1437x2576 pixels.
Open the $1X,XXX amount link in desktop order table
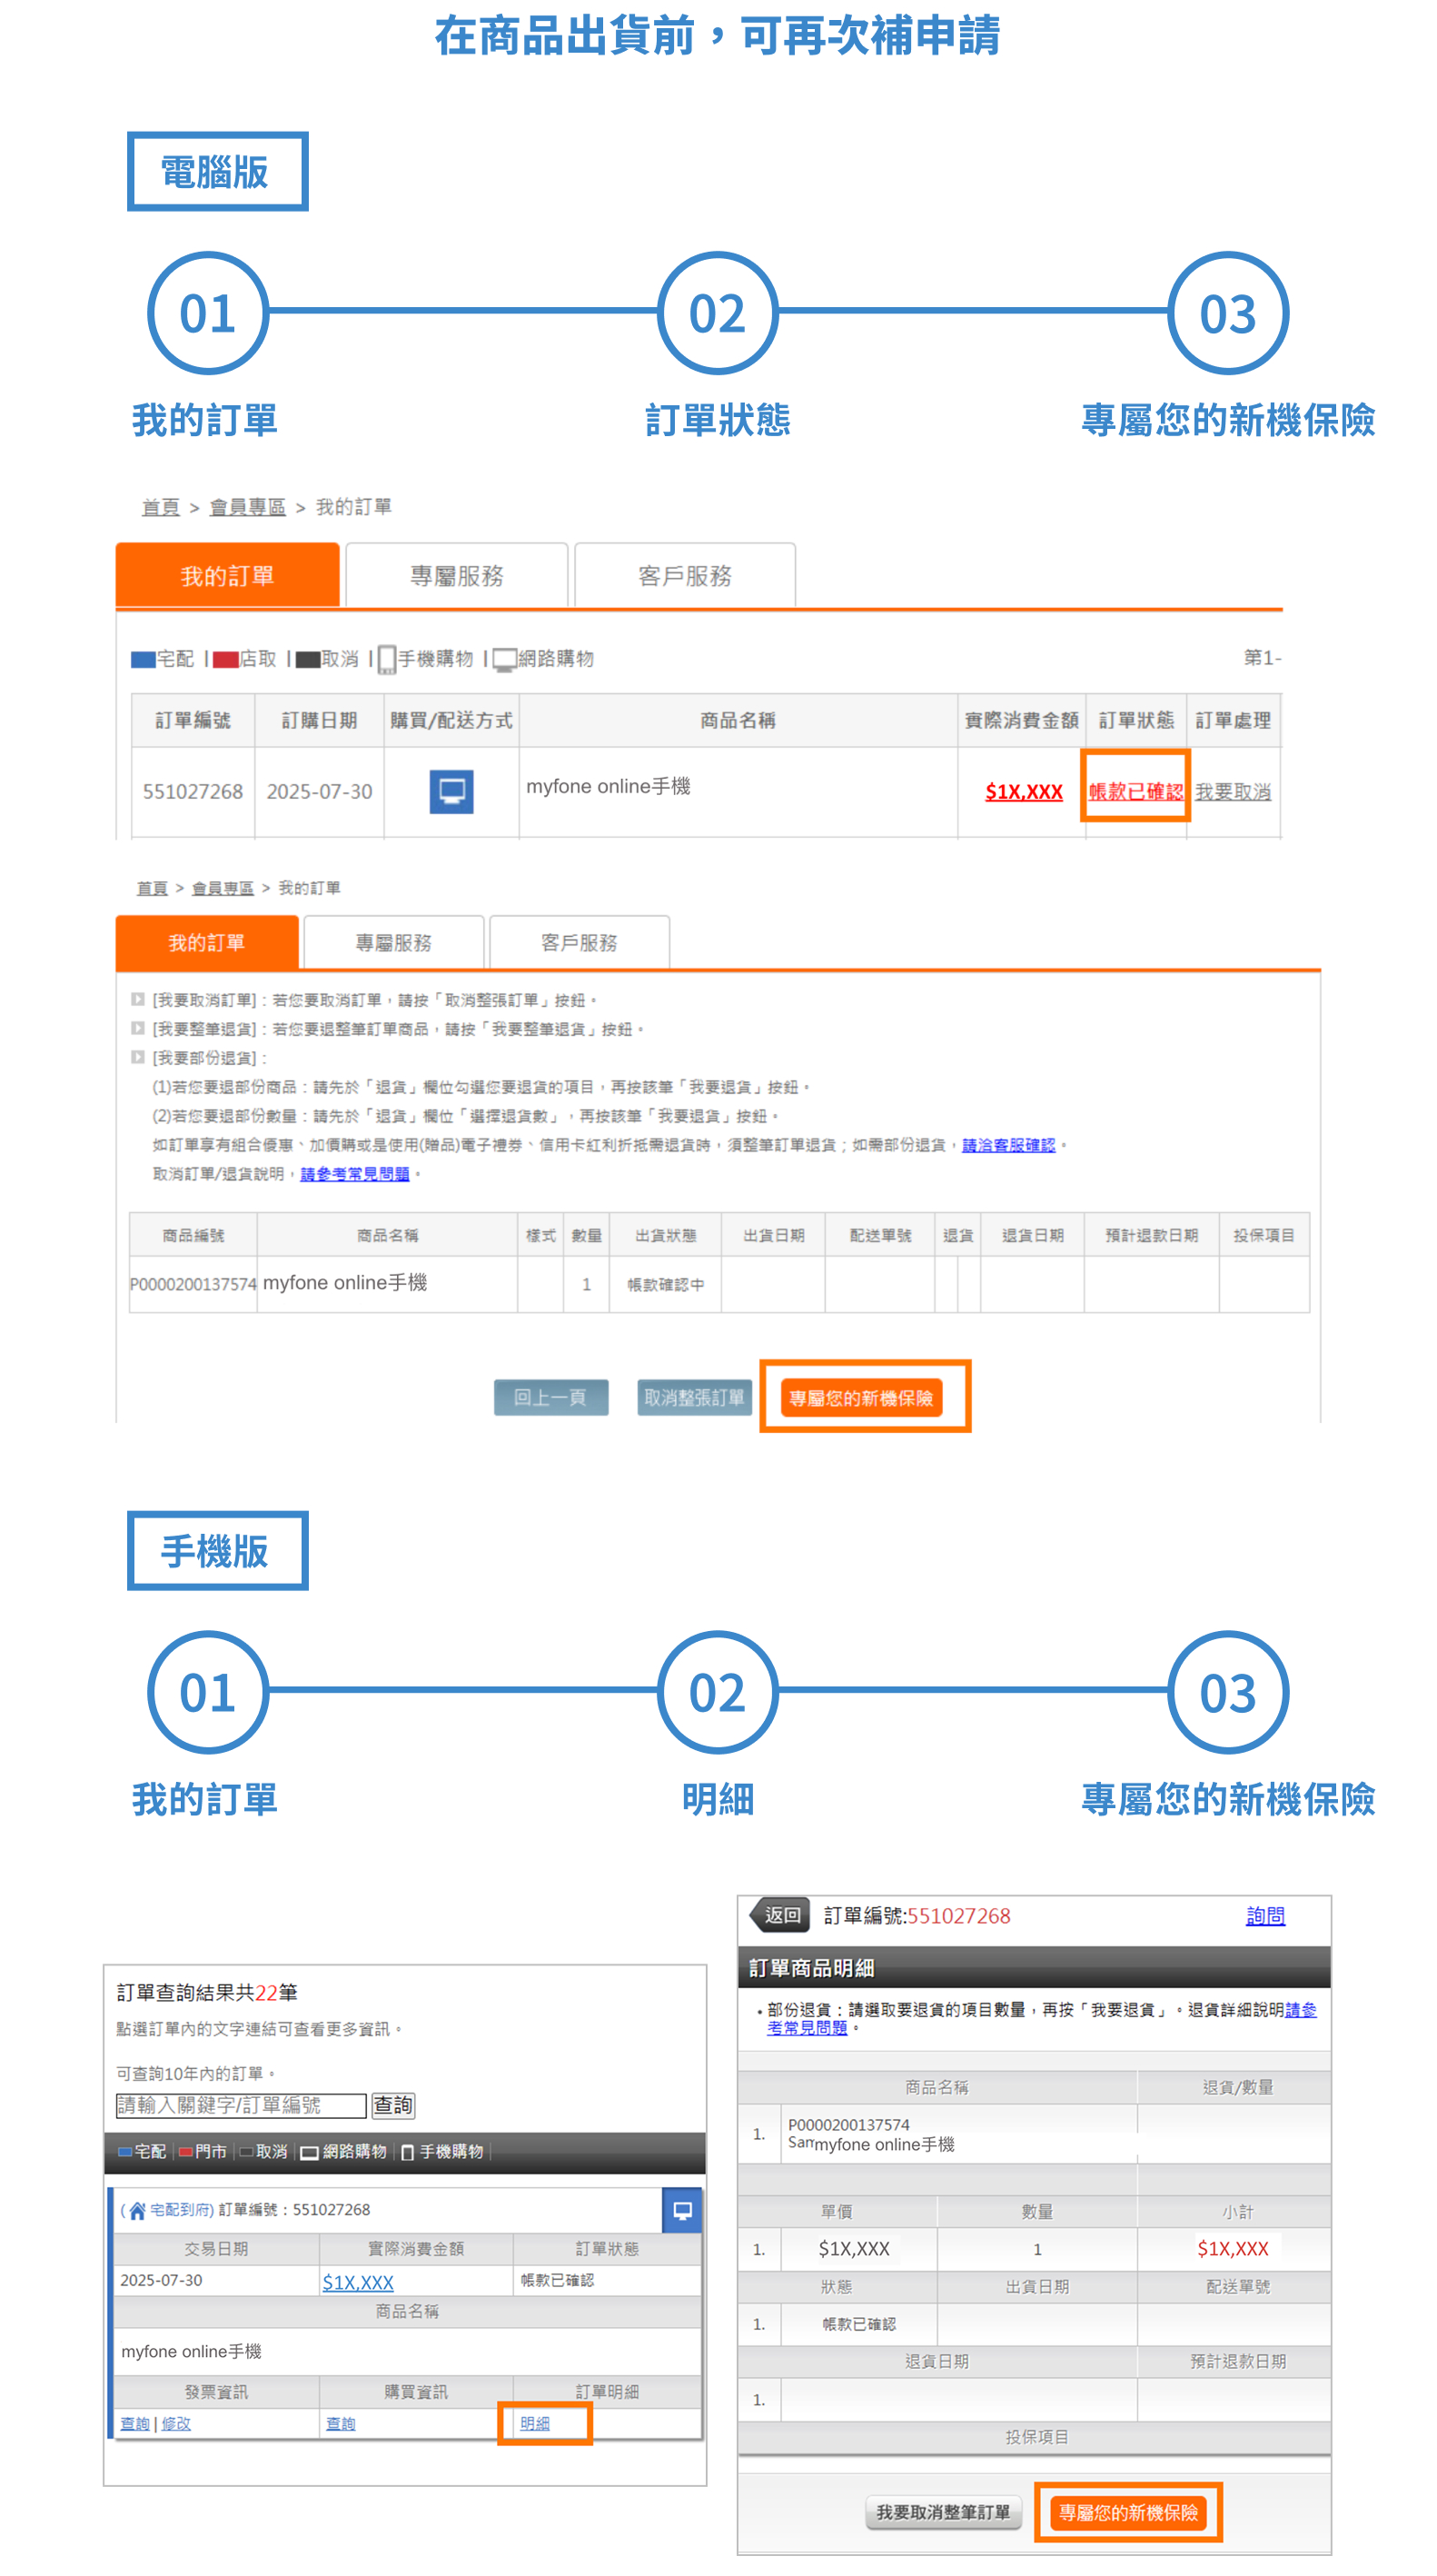[x=1023, y=791]
